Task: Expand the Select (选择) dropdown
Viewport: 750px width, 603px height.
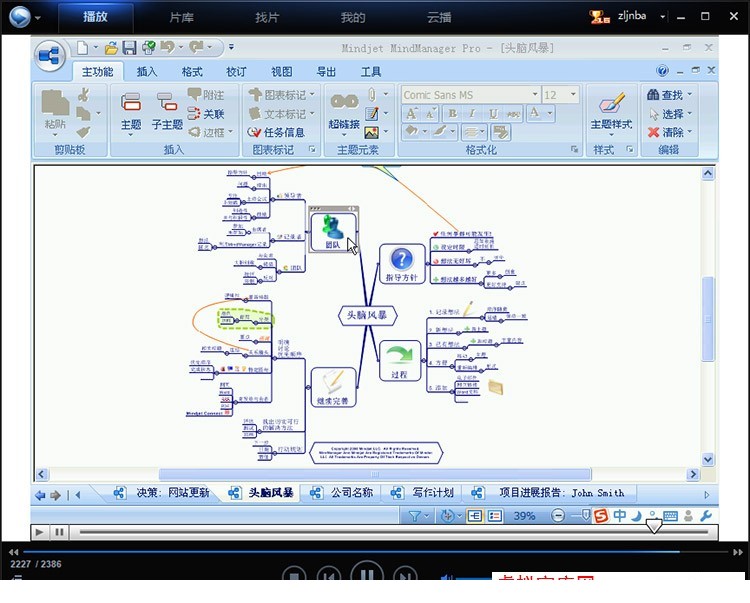Action: (690, 113)
